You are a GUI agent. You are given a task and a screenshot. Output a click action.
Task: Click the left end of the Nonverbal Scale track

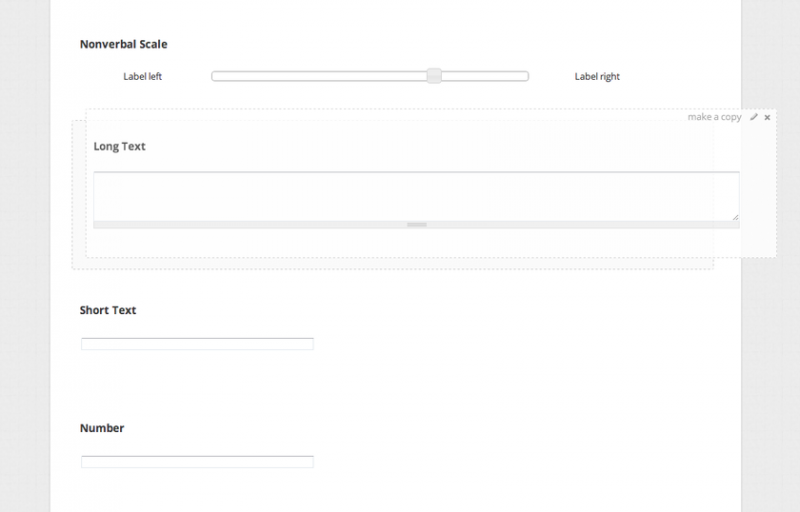[216, 76]
